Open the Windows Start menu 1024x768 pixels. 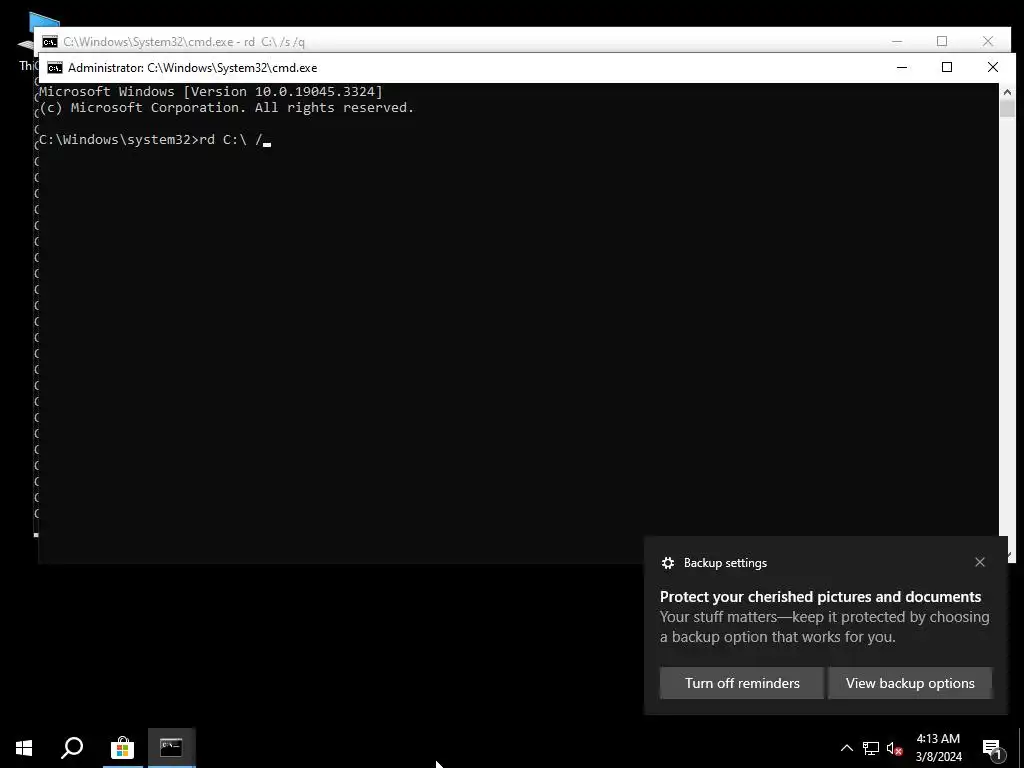pyautogui.click(x=24, y=748)
